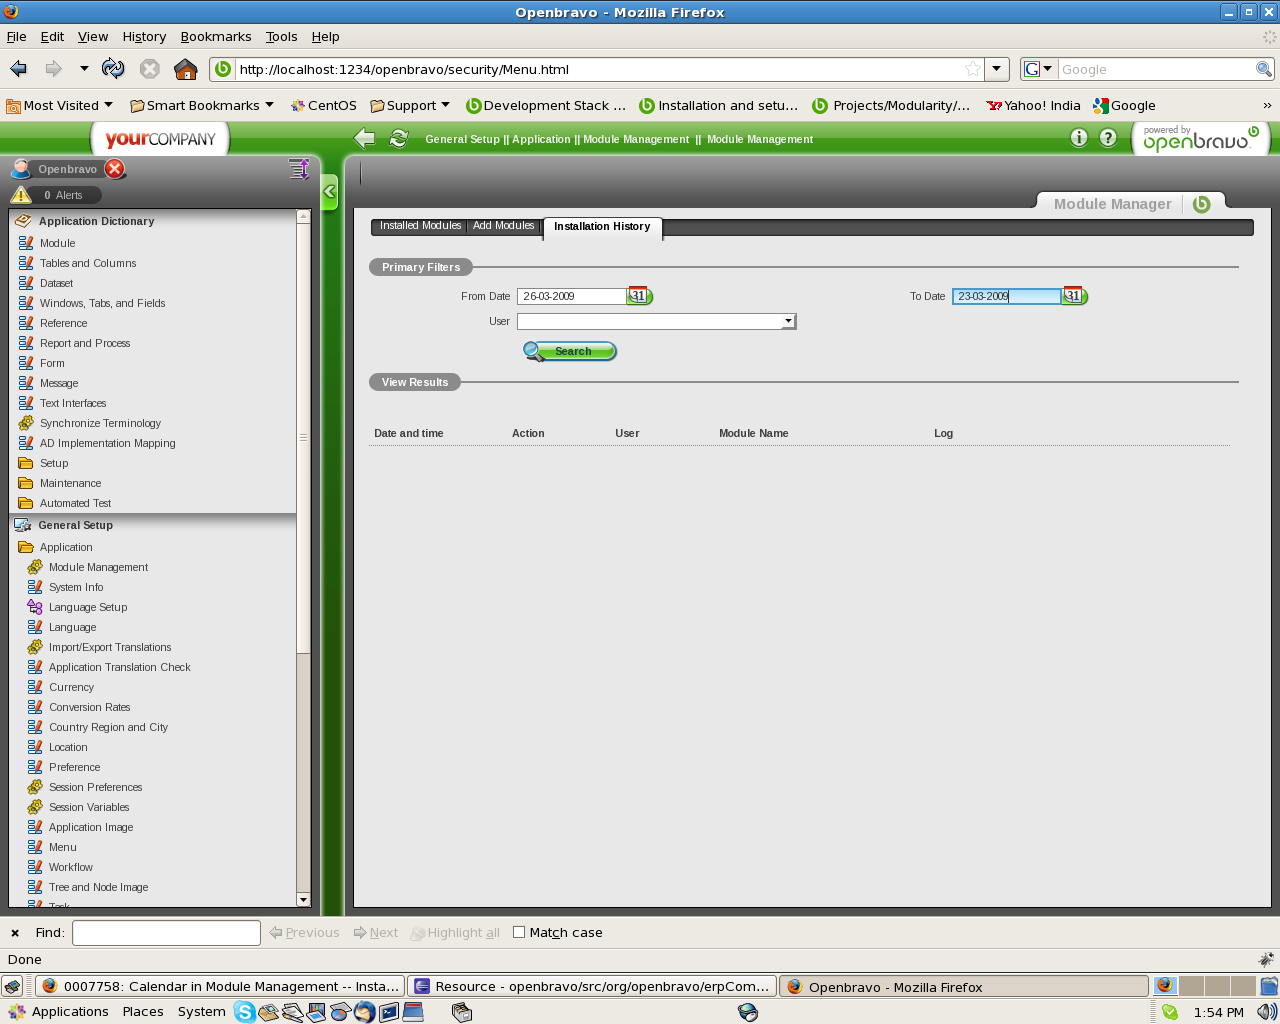Viewport: 1280px width, 1024px height.
Task: Open the Bookmarks menu
Action: [216, 36]
